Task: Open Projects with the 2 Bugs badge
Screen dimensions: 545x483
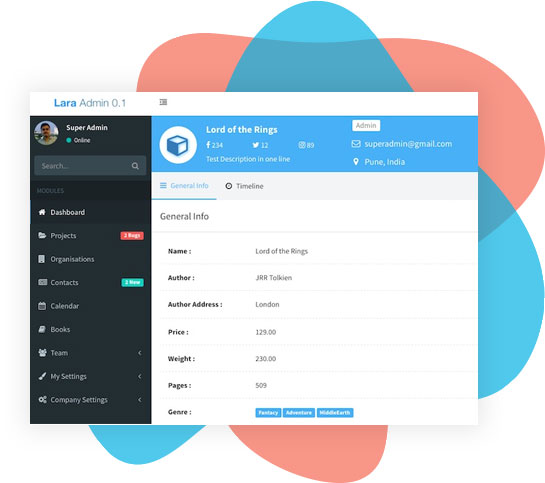Action: point(91,236)
